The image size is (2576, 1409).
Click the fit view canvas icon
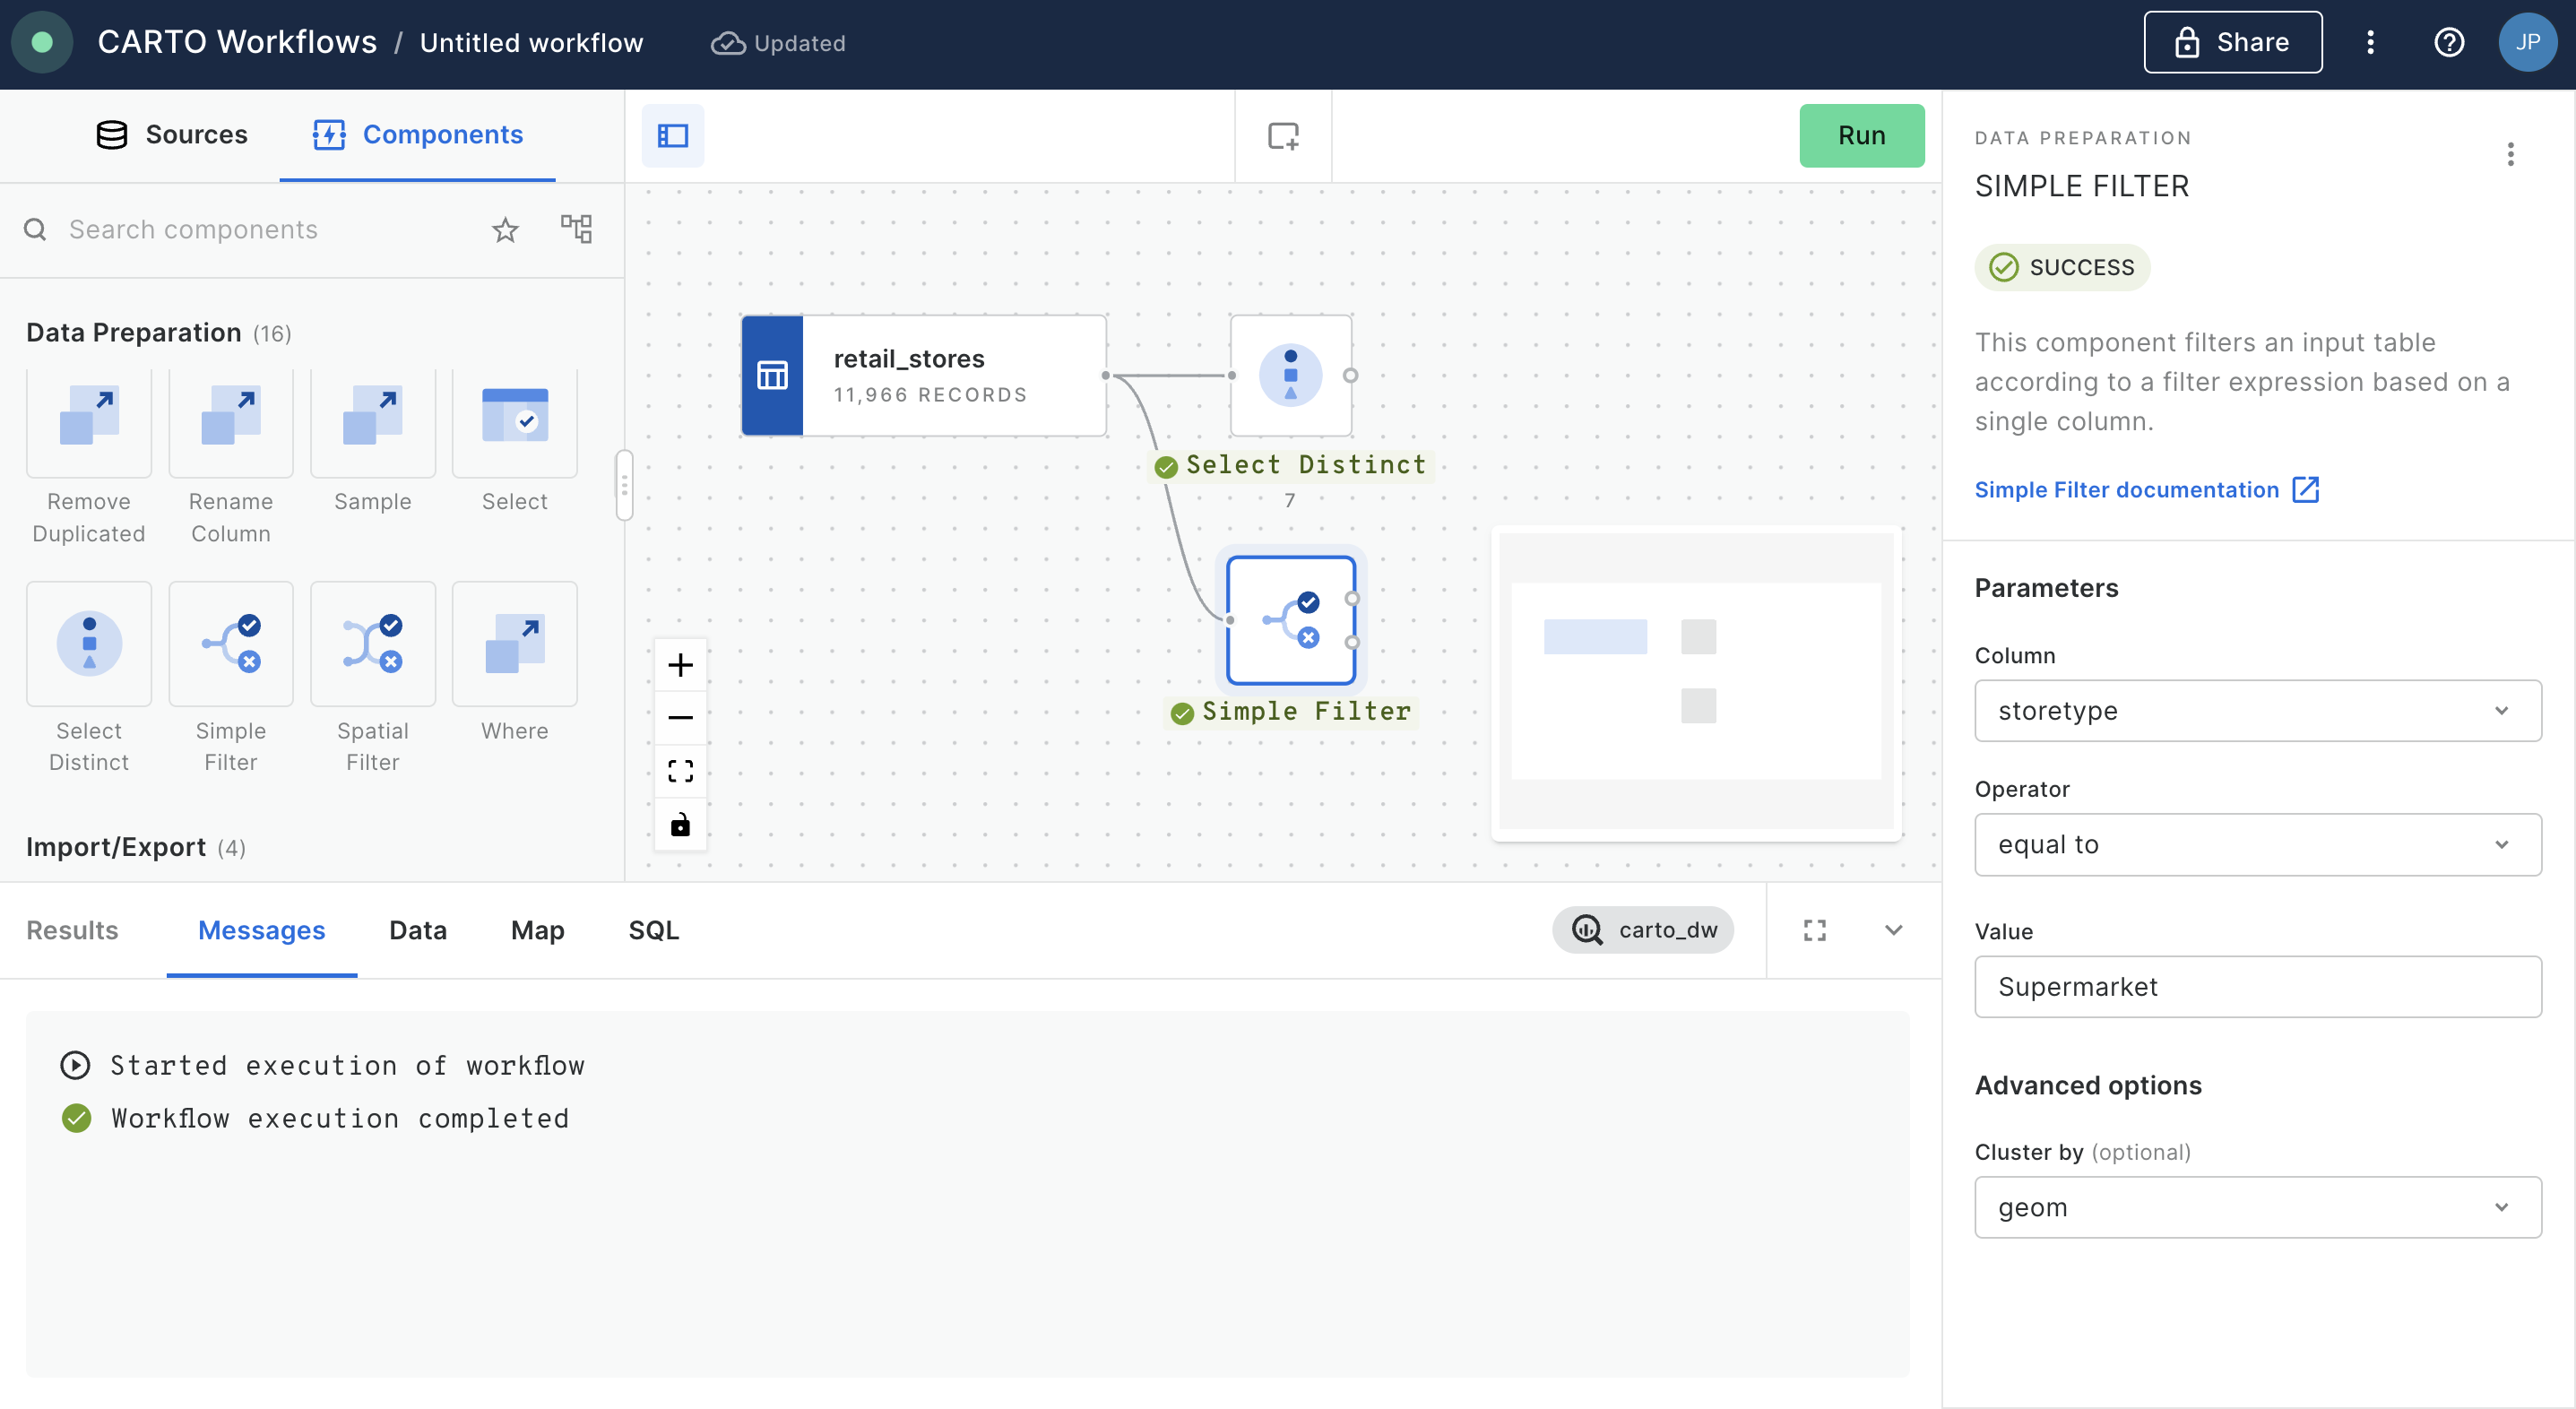coord(680,771)
